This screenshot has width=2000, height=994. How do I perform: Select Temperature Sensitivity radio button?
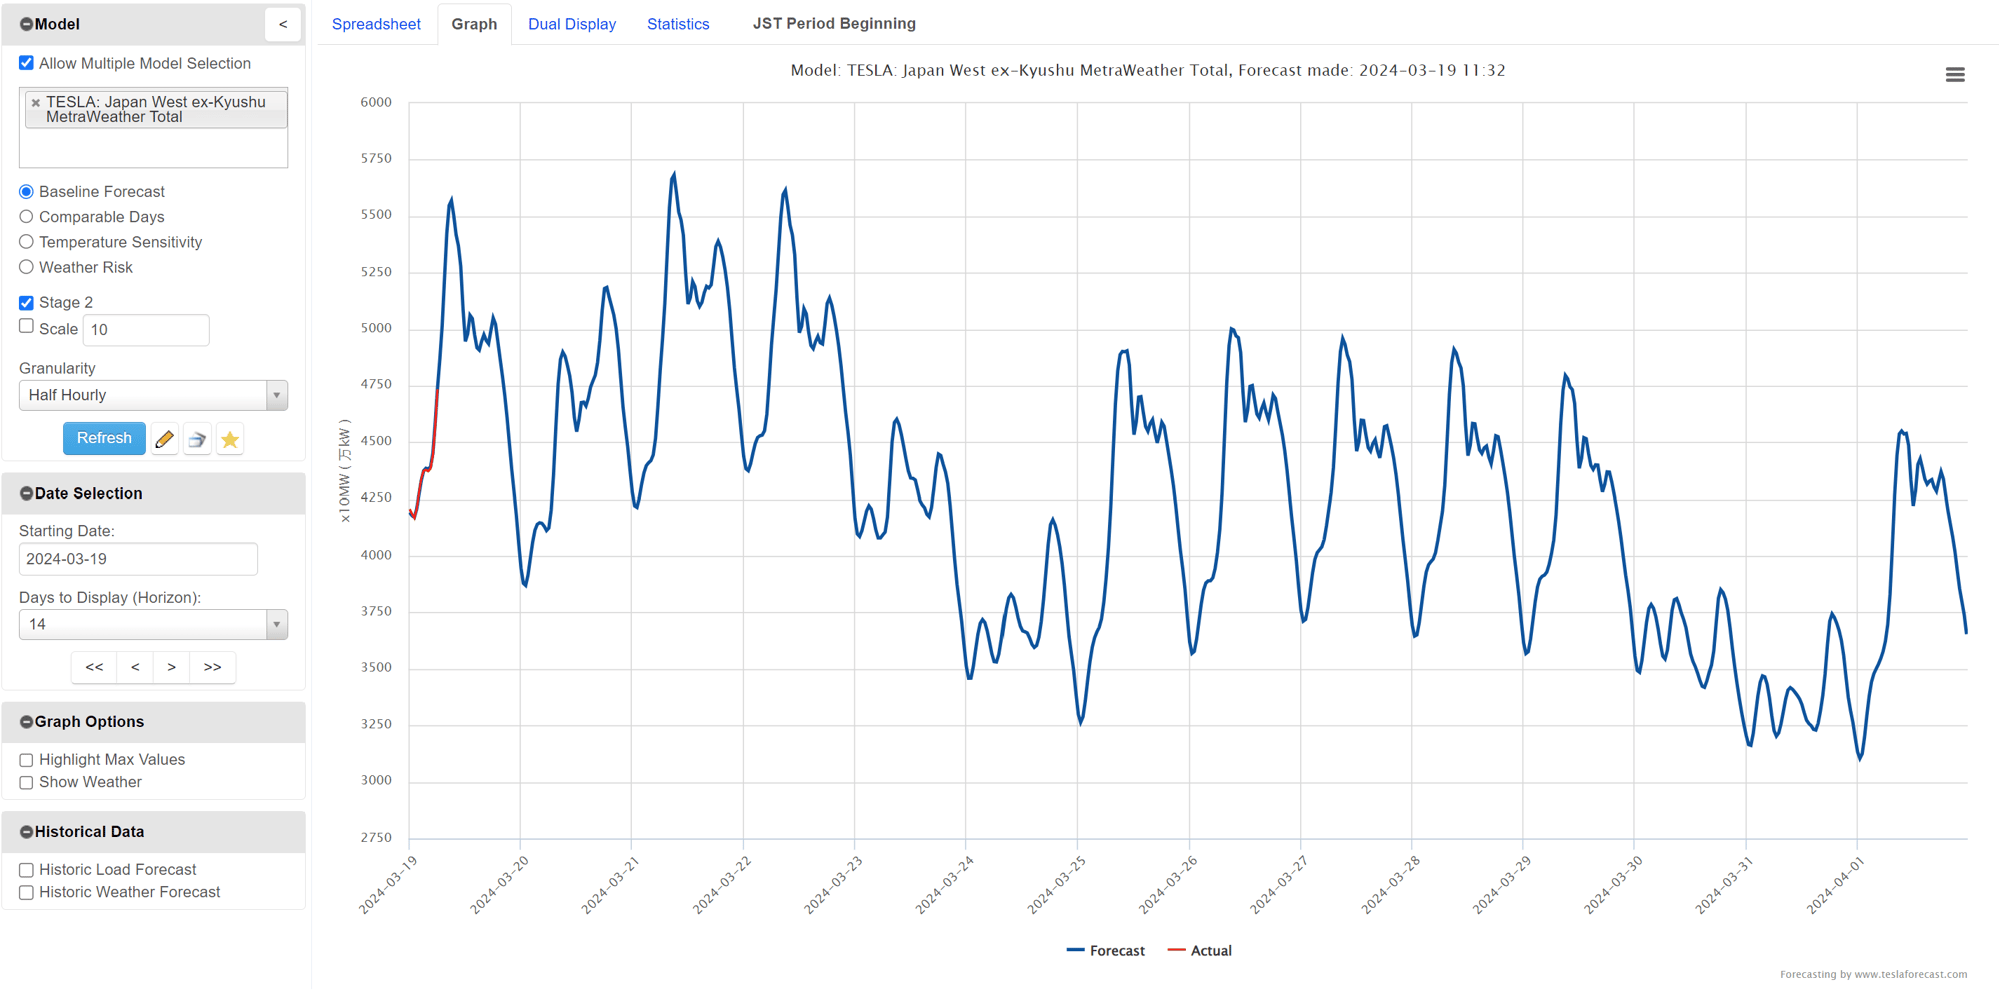click(x=26, y=242)
